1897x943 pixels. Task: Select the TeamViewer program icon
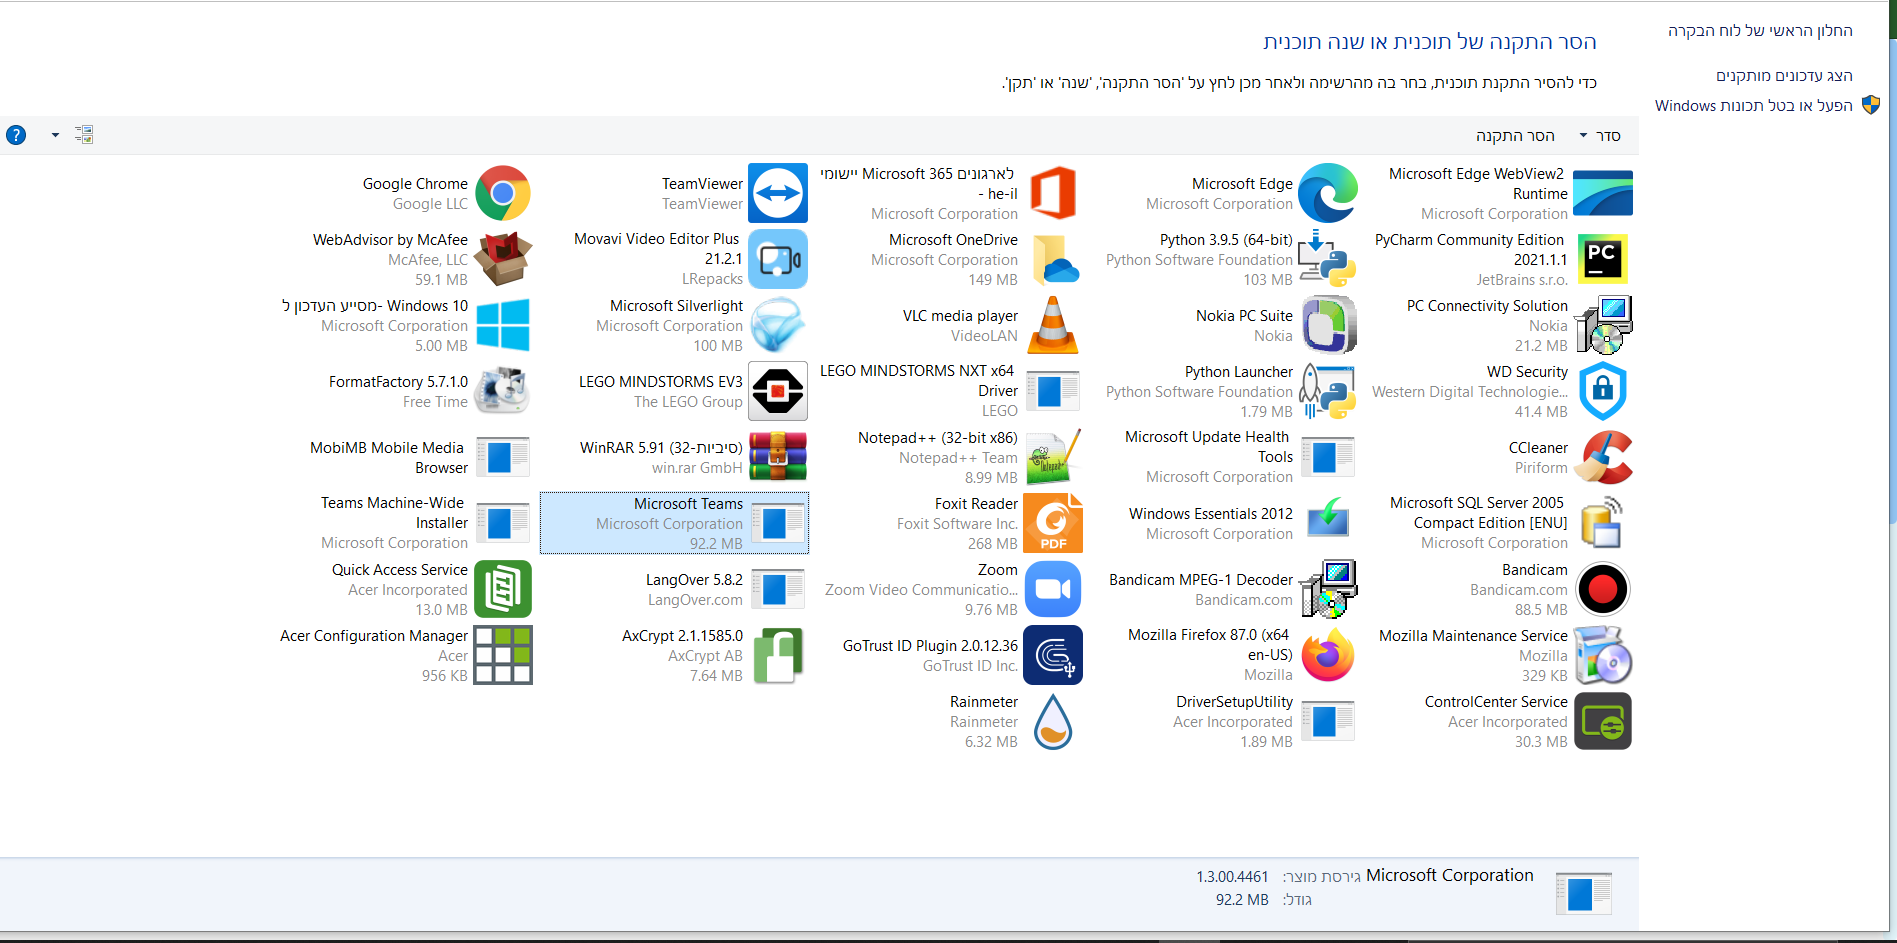(x=778, y=193)
